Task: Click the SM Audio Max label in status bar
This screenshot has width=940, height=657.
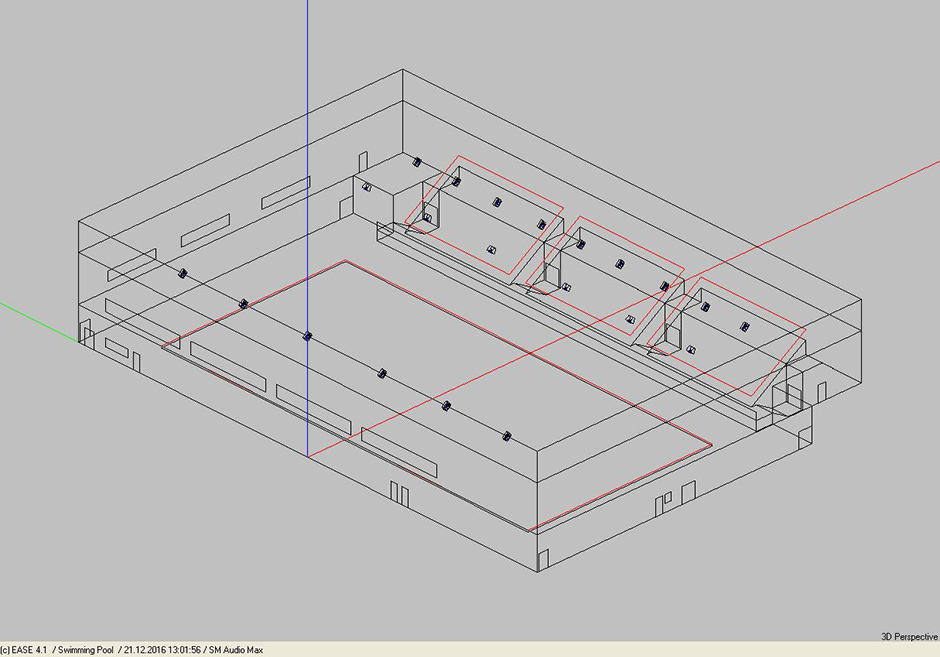Action: [x=236, y=650]
